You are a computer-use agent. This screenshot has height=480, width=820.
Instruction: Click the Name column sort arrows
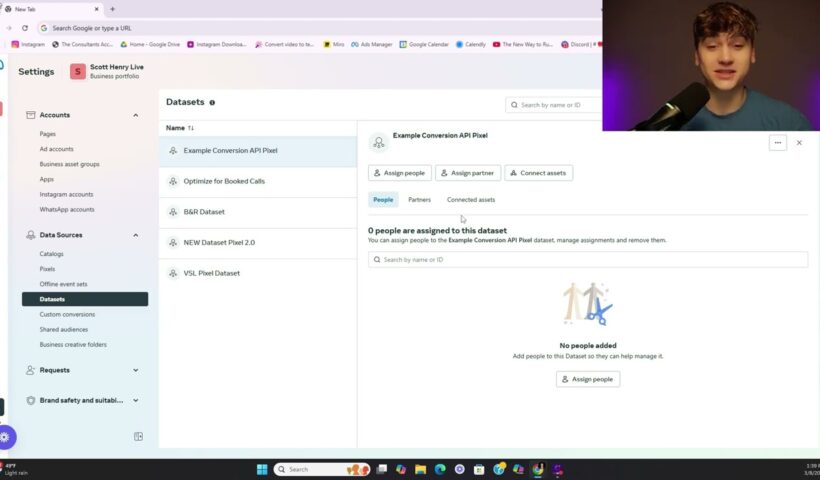191,128
